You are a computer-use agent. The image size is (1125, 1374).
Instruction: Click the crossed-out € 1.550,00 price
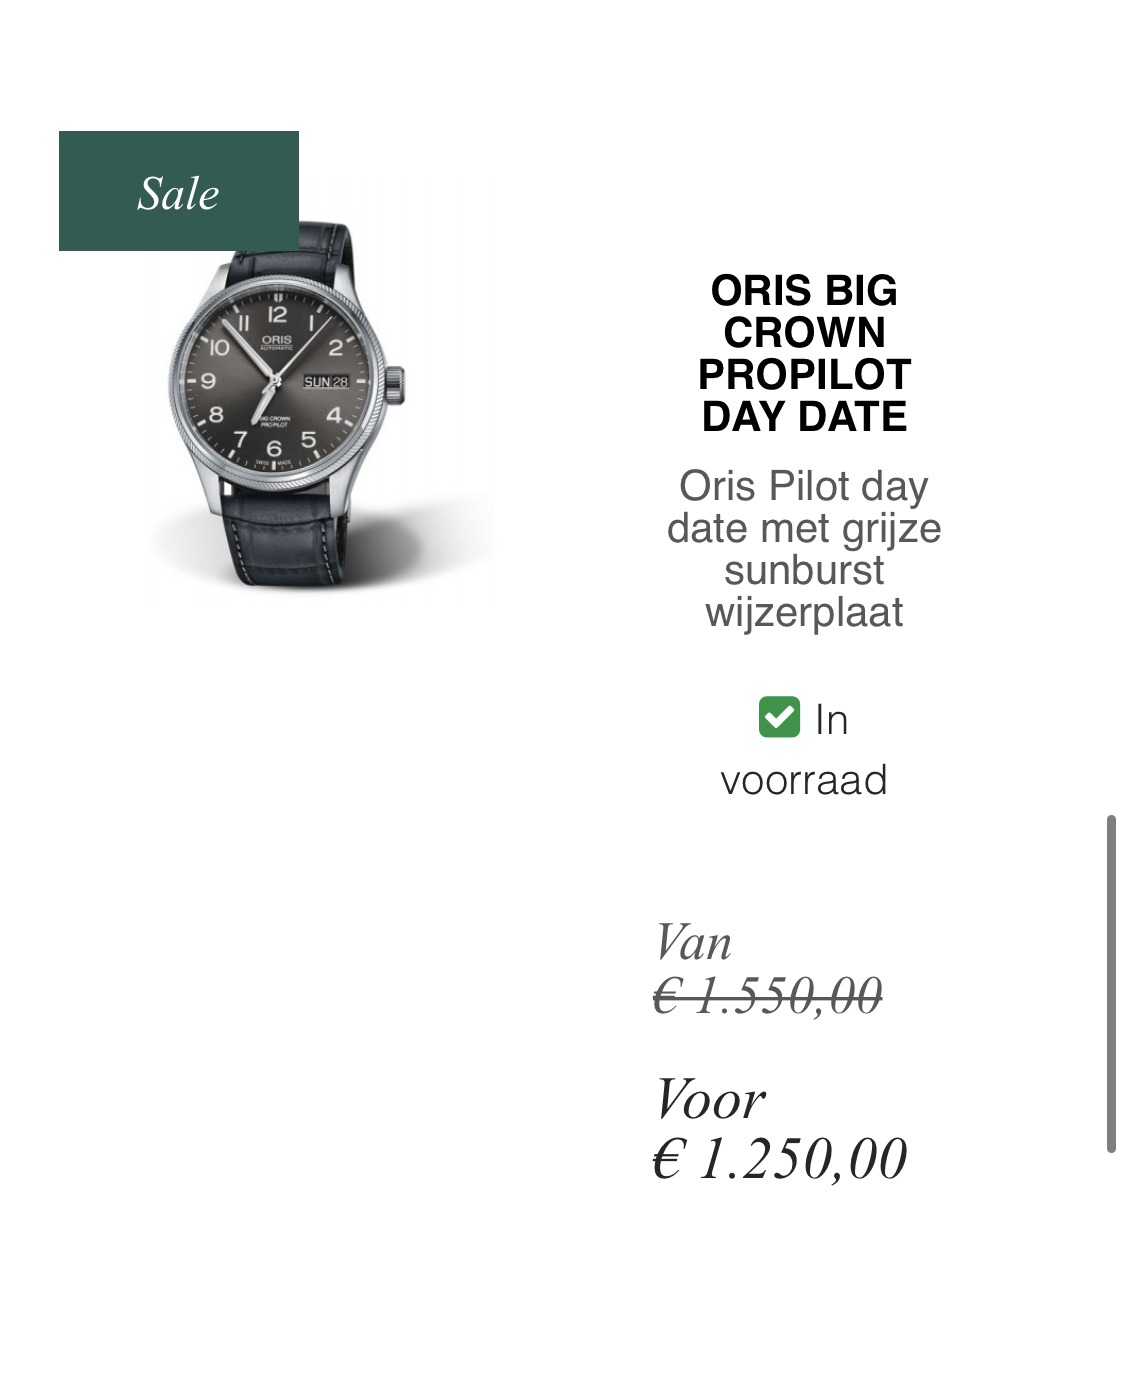(768, 996)
